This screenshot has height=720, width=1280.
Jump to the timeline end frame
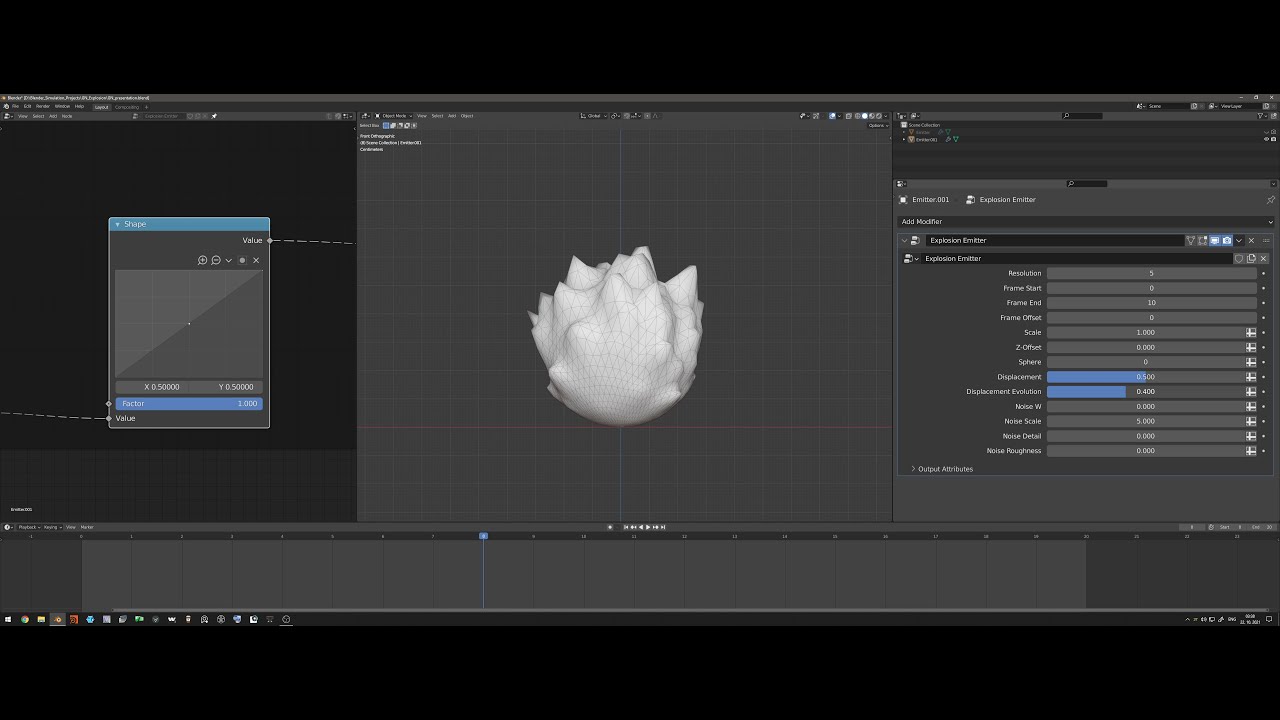[x=663, y=527]
